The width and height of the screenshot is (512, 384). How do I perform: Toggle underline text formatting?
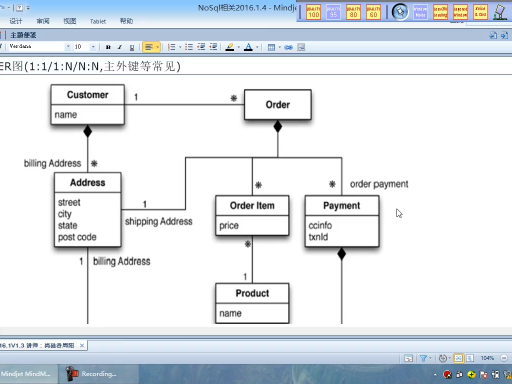pos(132,47)
